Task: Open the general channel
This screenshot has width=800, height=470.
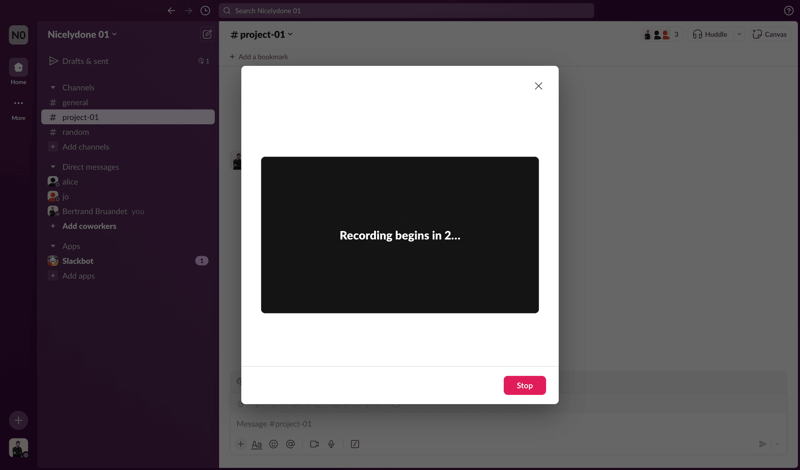Action: pos(128,103)
